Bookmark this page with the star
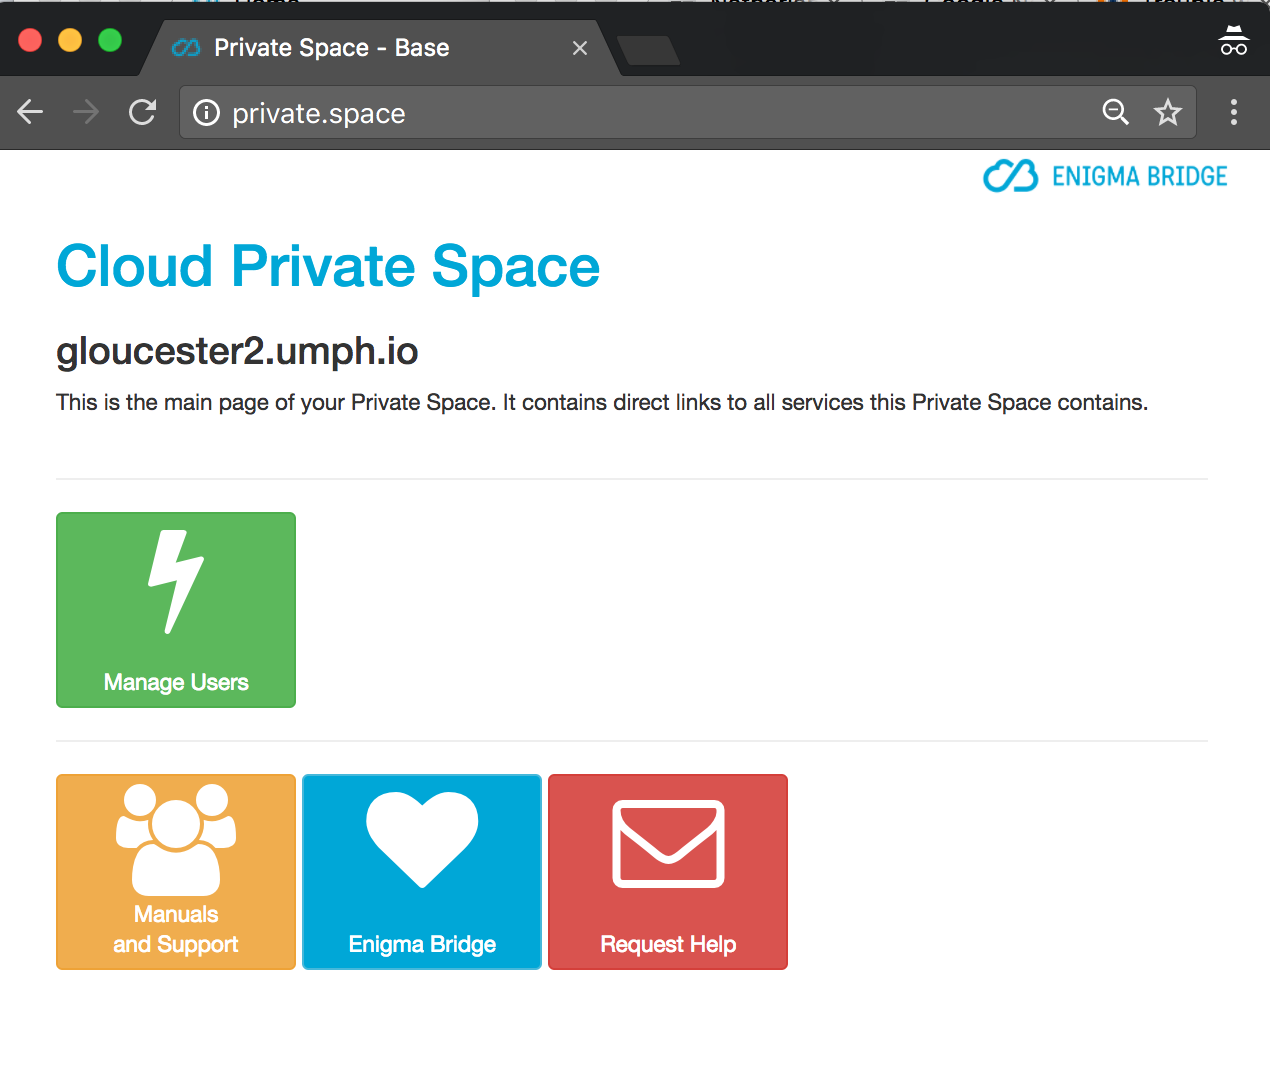1270x1070 pixels. point(1168,113)
